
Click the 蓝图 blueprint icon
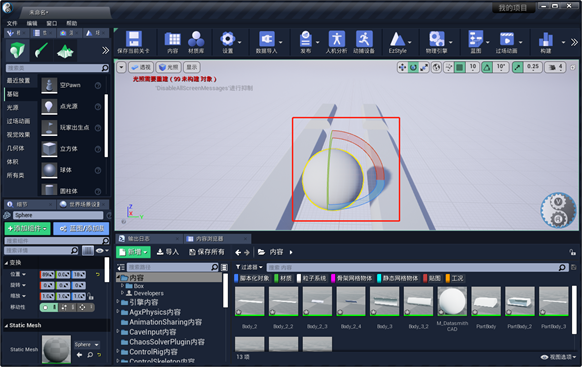[475, 39]
